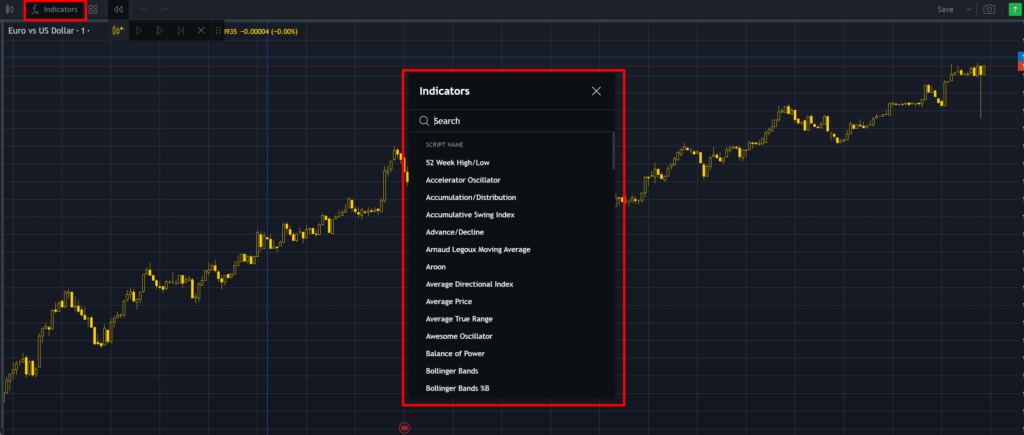Click the Save chart layout button

[x=945, y=10]
